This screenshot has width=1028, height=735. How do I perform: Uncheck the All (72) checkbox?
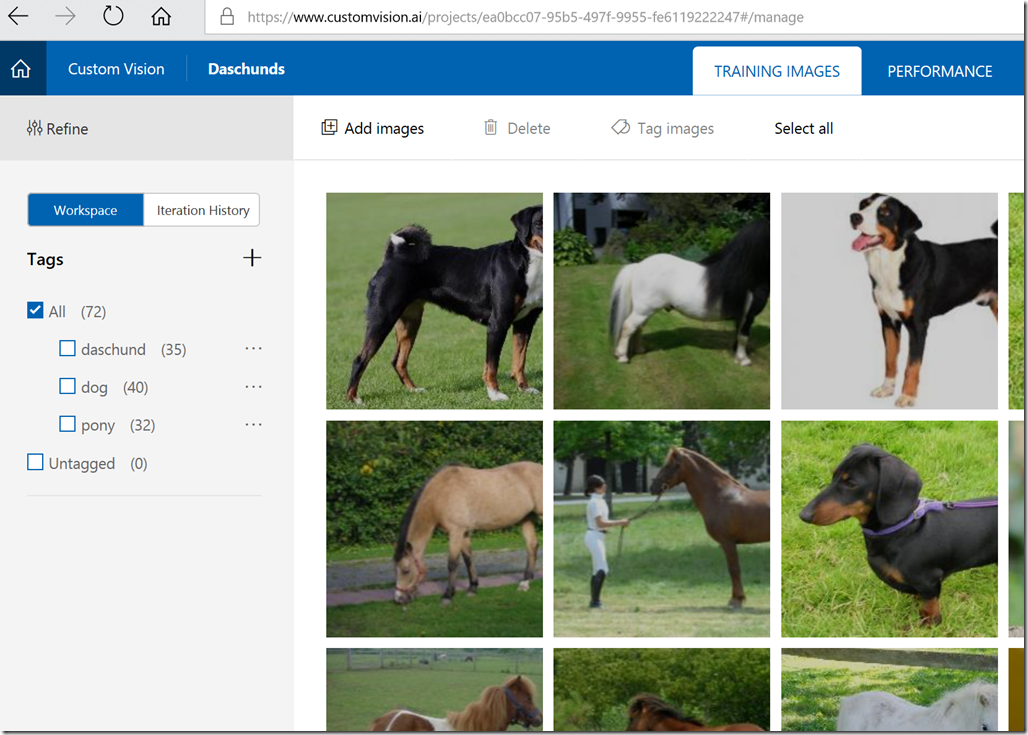[x=35, y=310]
